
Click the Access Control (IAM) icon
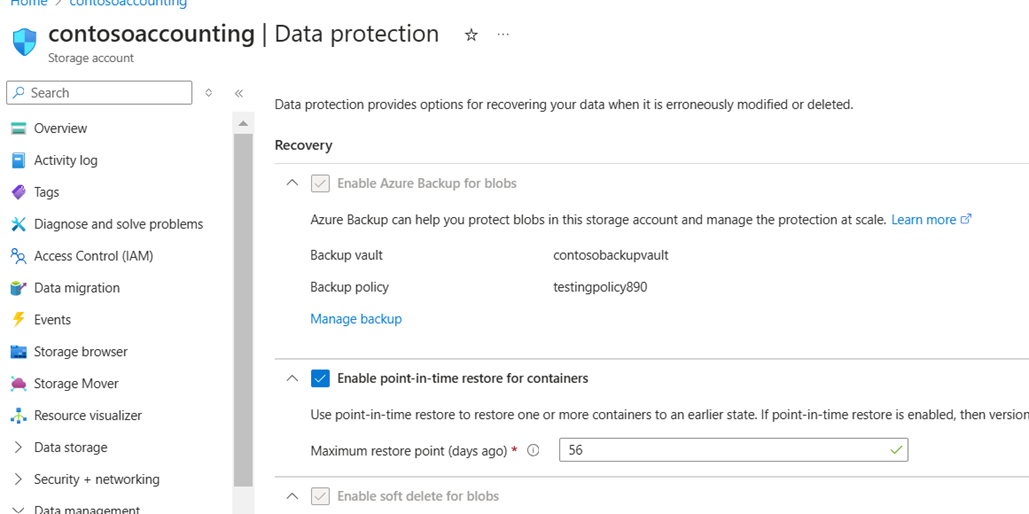tap(18, 256)
